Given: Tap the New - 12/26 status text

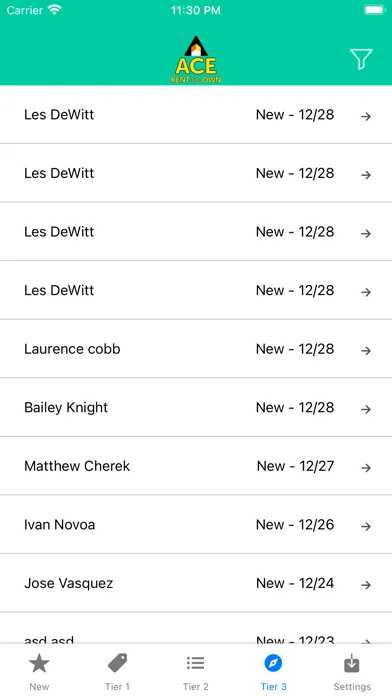Looking at the screenshot, I should point(295,525).
